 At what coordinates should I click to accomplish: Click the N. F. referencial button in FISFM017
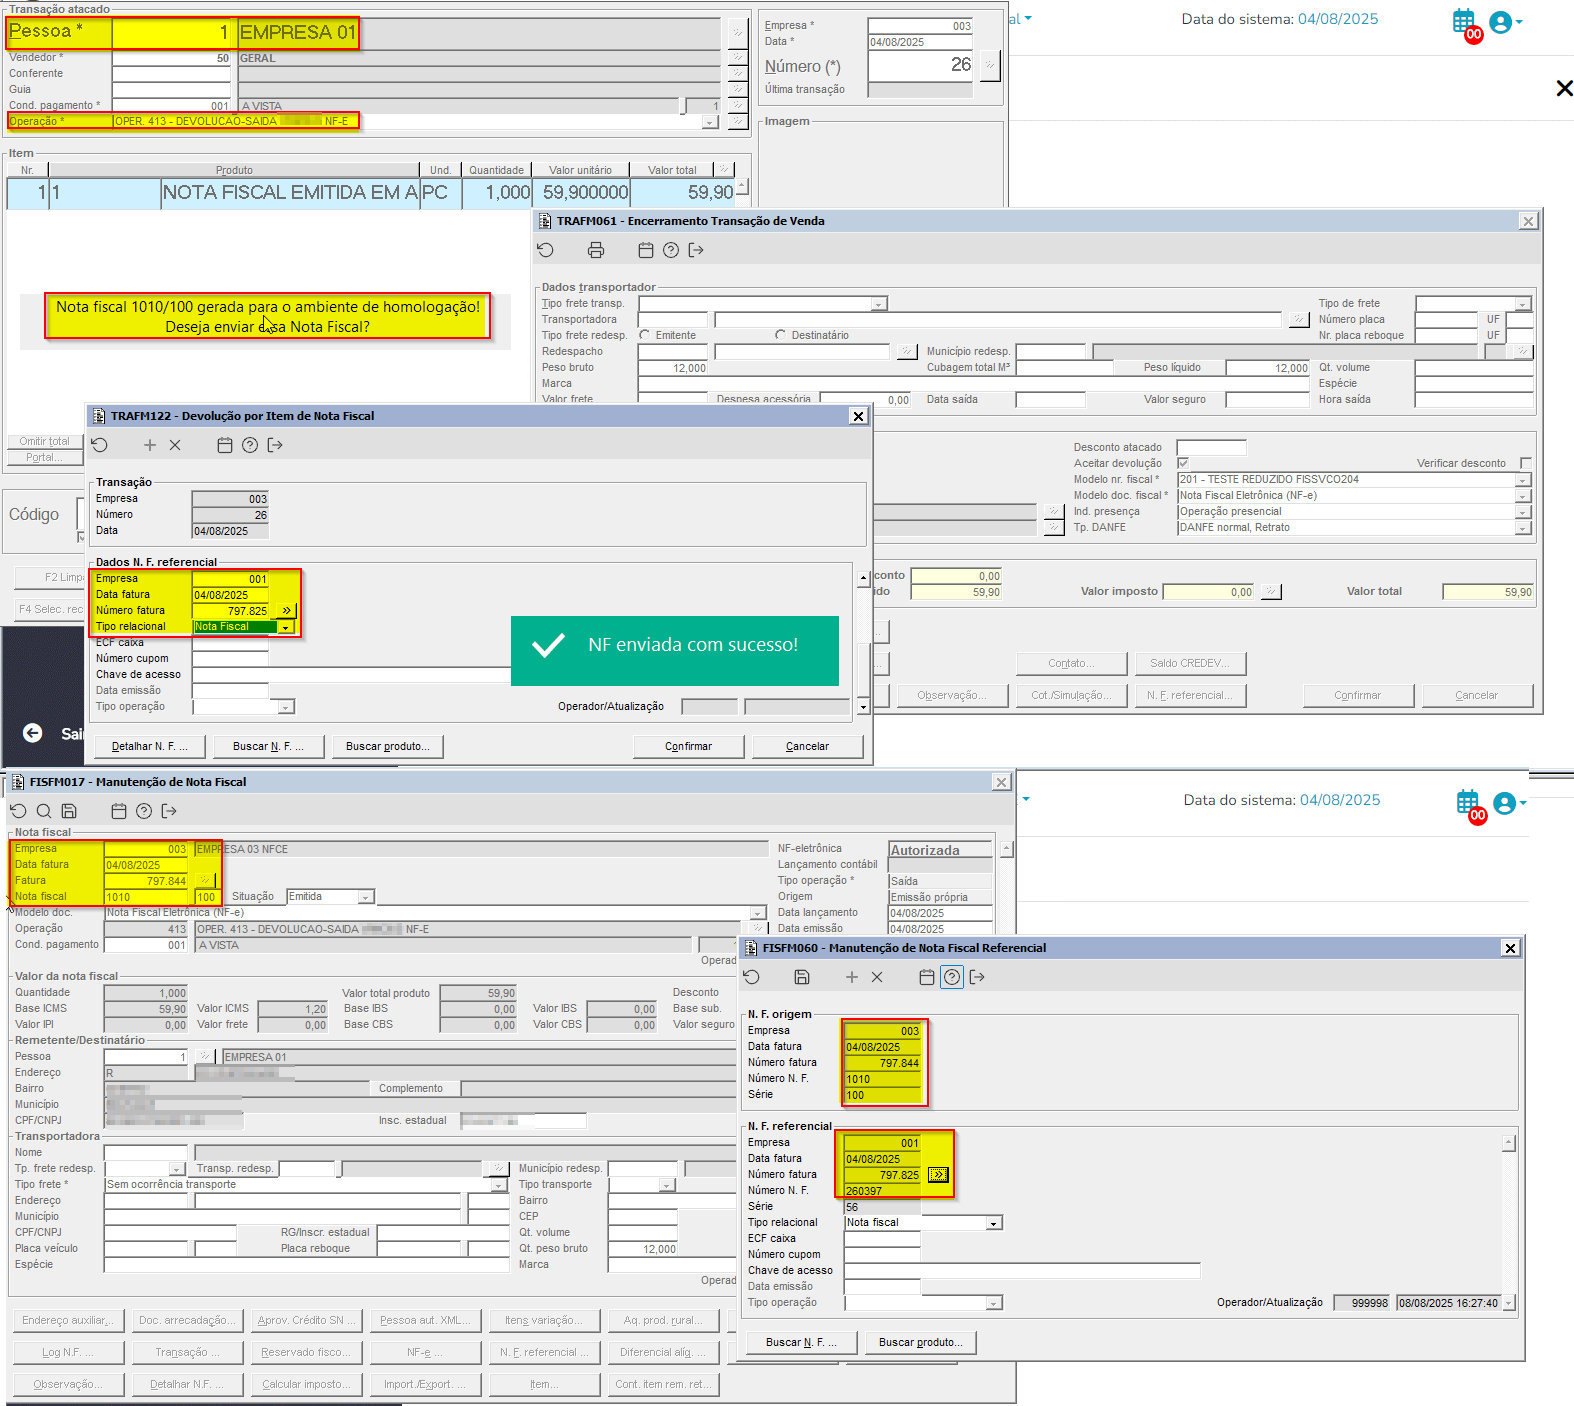click(544, 1352)
